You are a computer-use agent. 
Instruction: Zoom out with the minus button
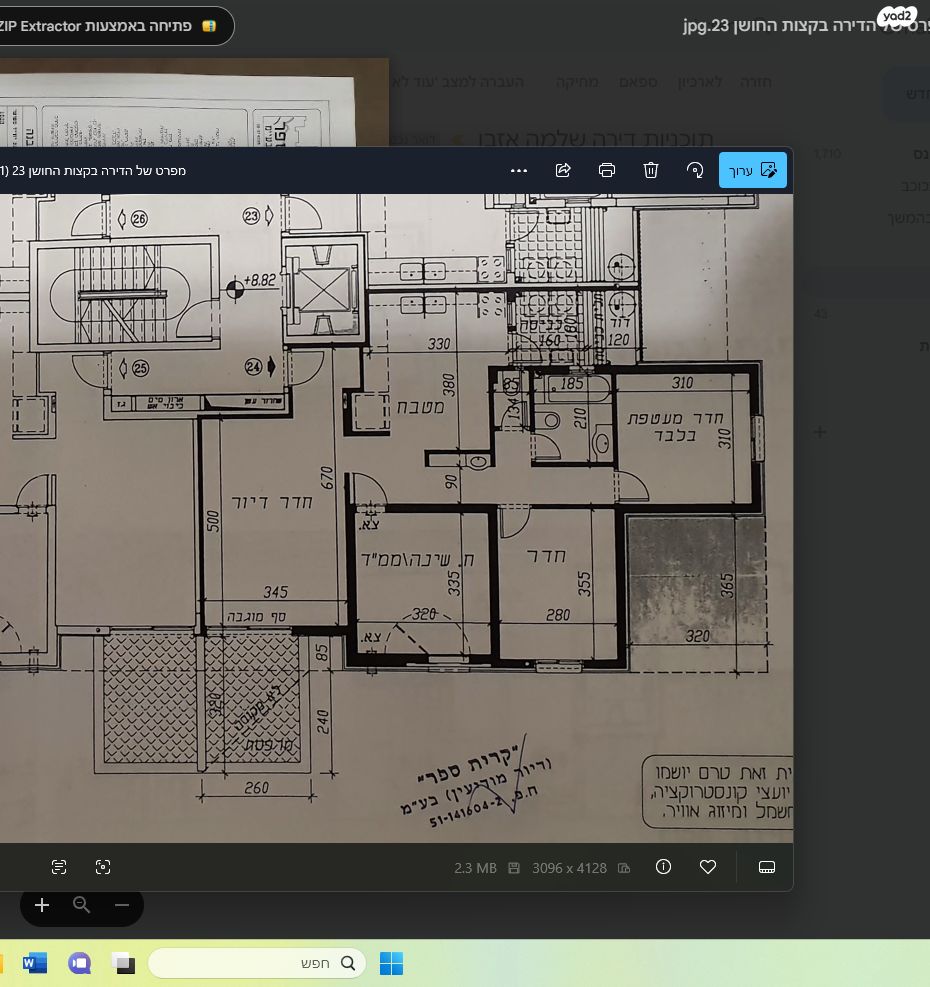coord(122,905)
